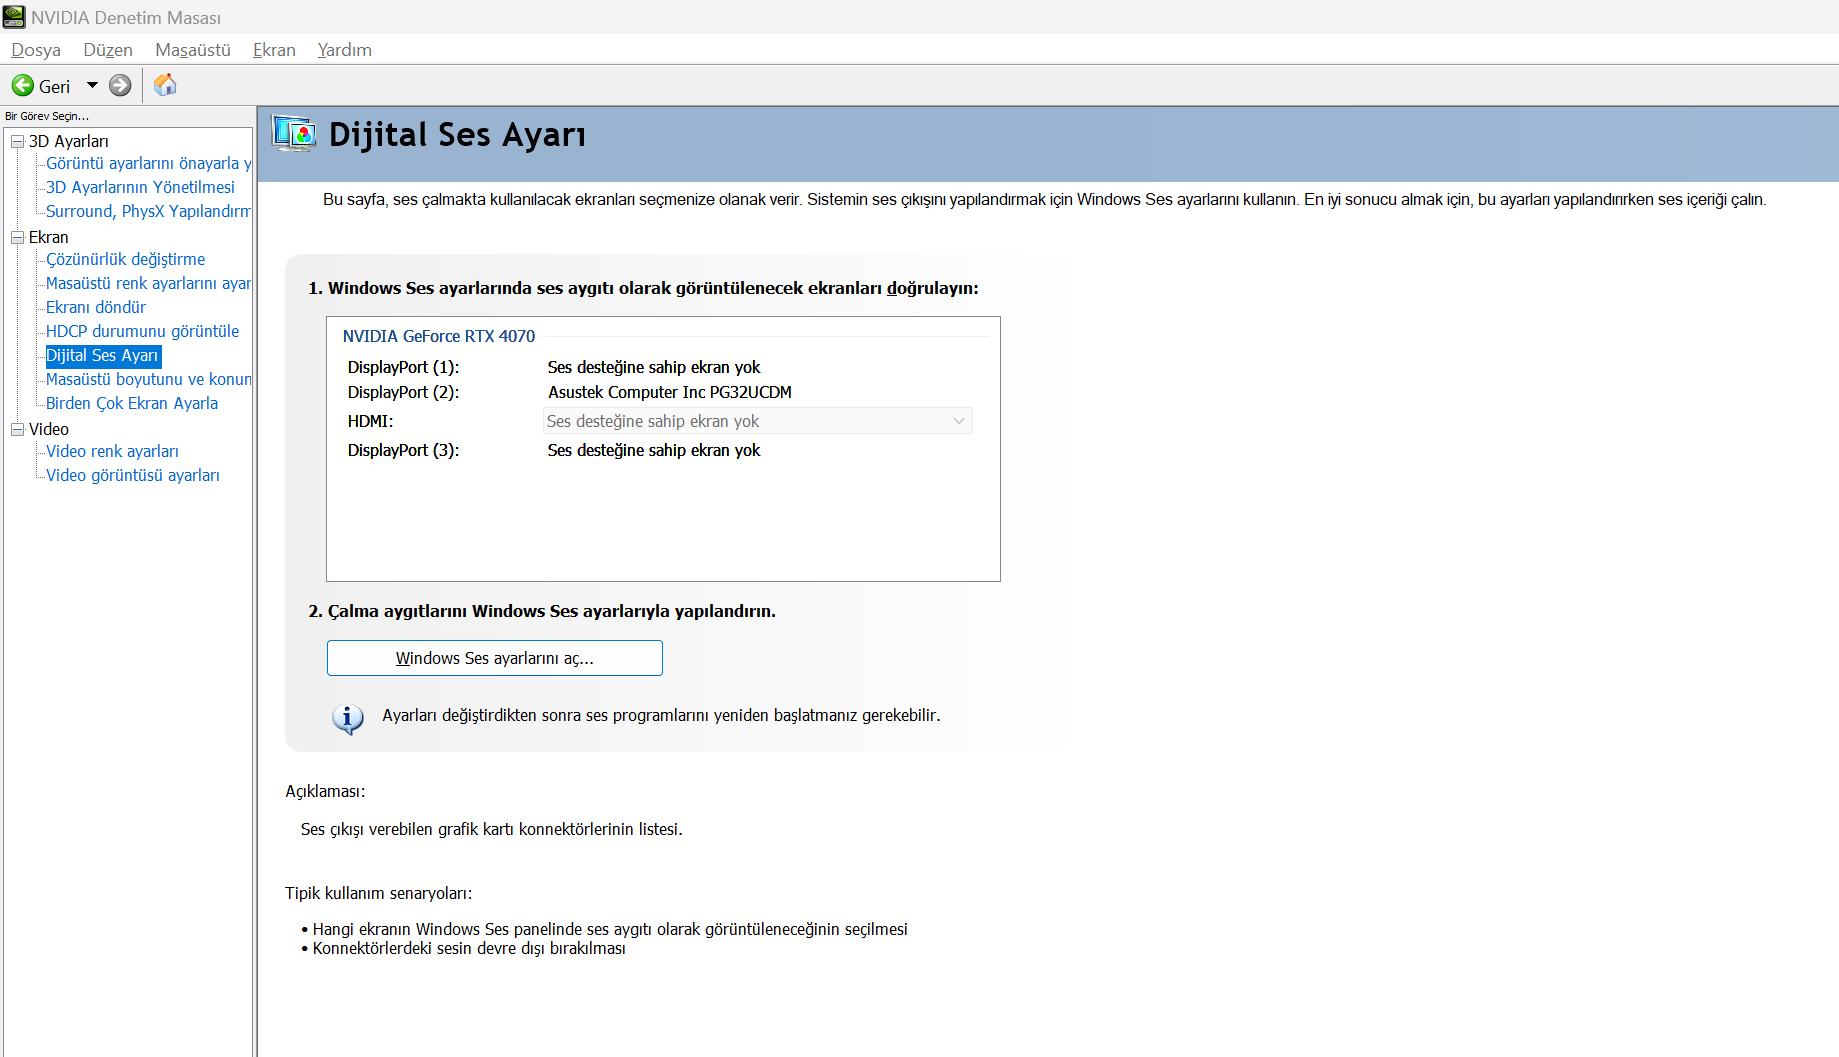Open the Dosya menu
The height and width of the screenshot is (1057, 1839).
click(x=36, y=50)
